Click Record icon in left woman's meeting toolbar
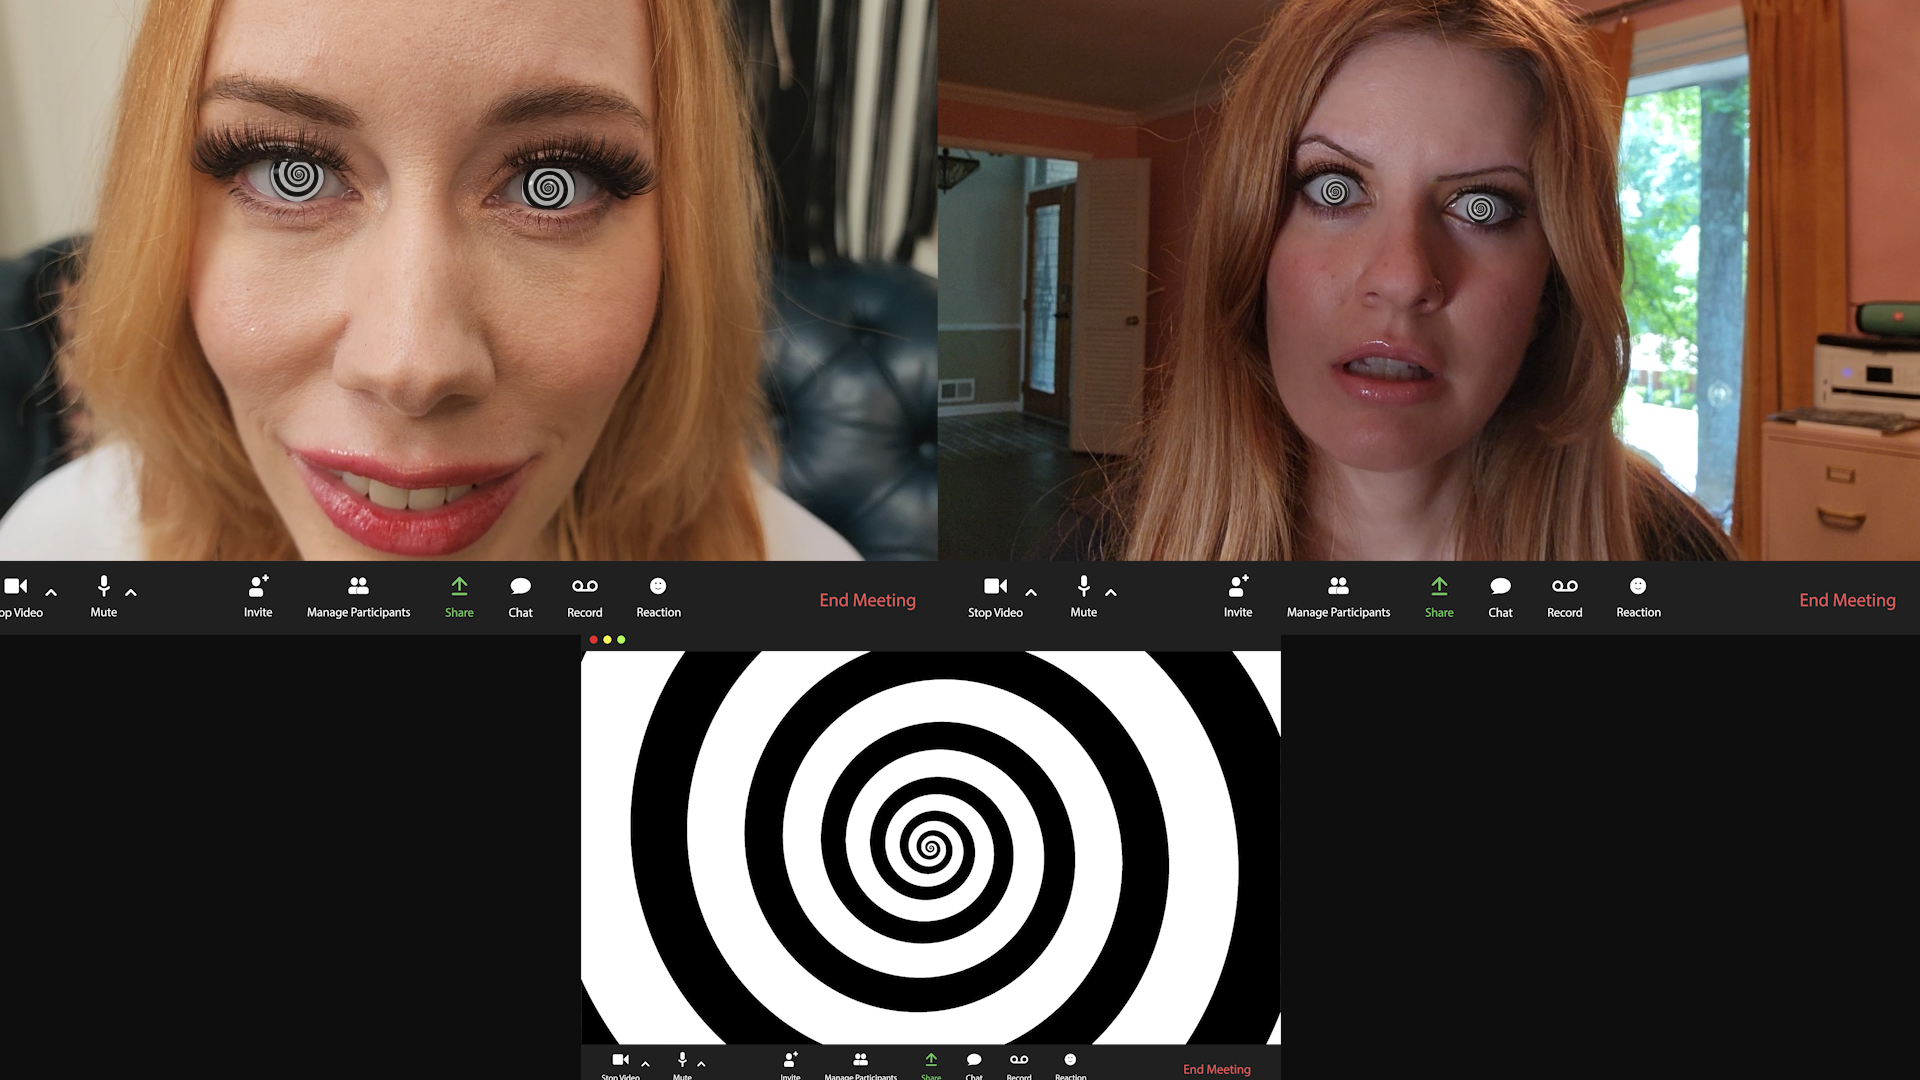 [585, 587]
